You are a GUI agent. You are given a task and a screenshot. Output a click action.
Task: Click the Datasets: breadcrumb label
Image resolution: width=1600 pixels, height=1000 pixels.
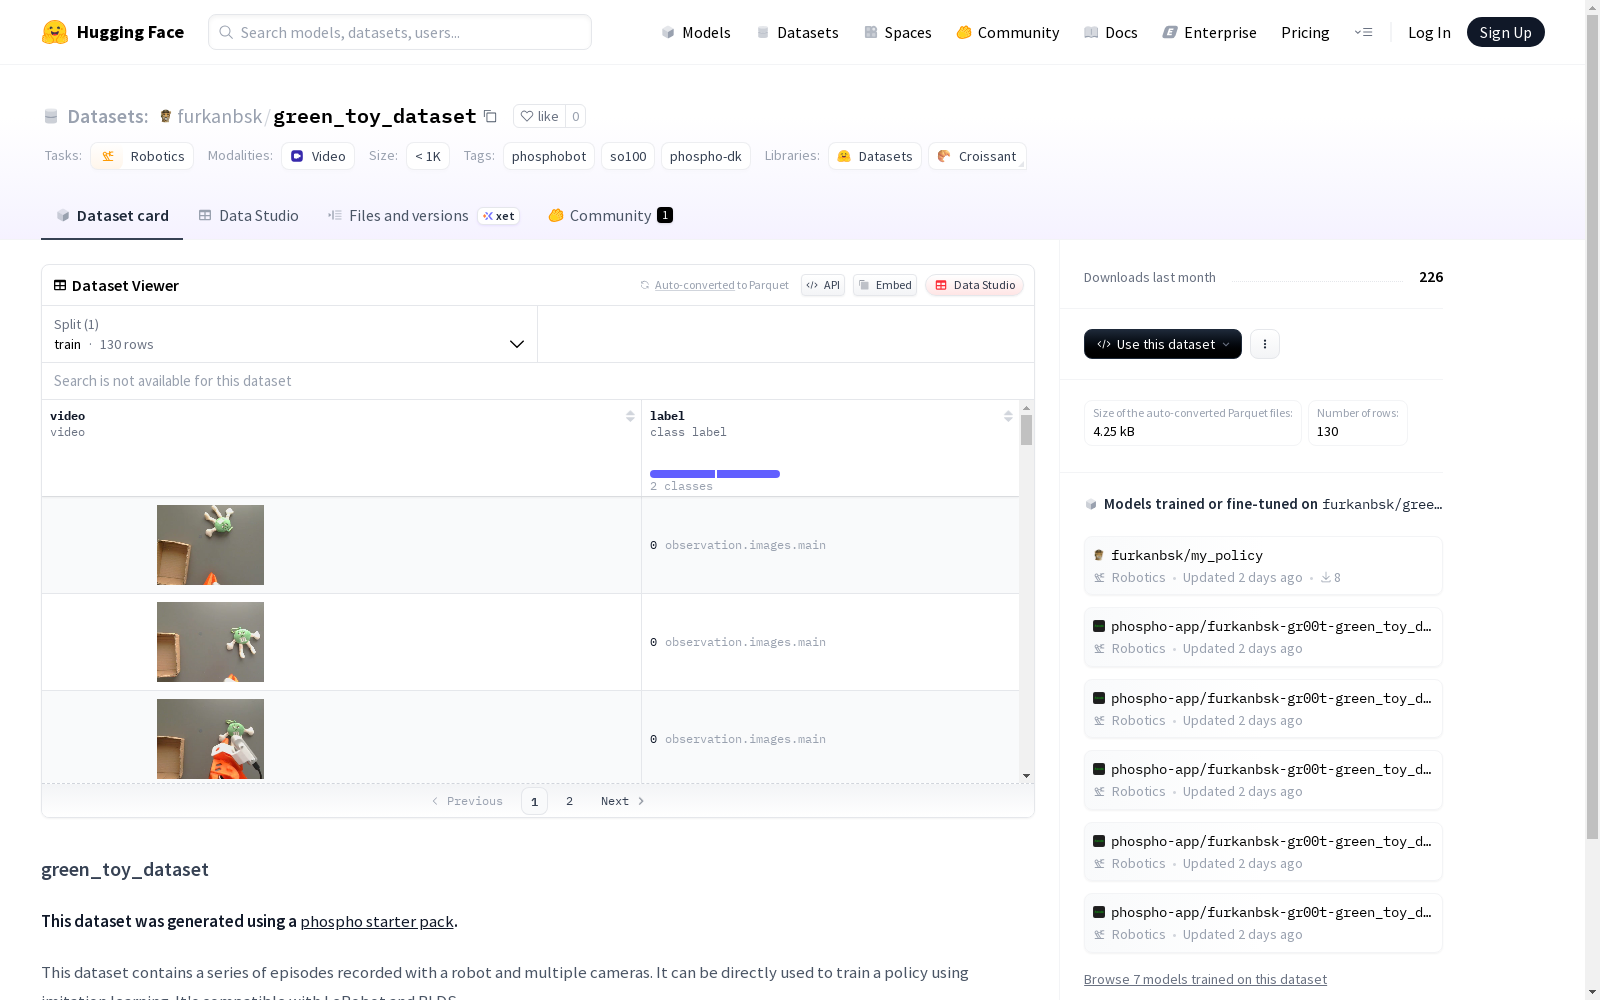(107, 116)
